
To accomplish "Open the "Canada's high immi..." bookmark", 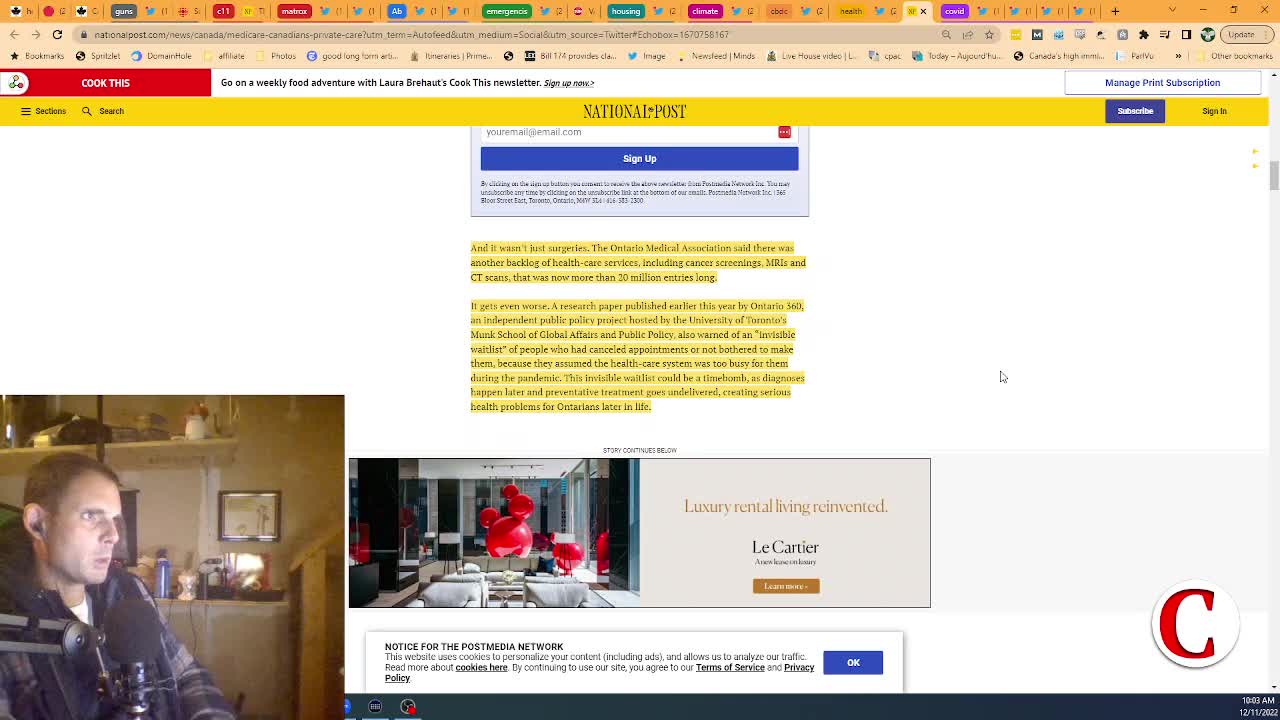I will pyautogui.click(x=1059, y=56).
